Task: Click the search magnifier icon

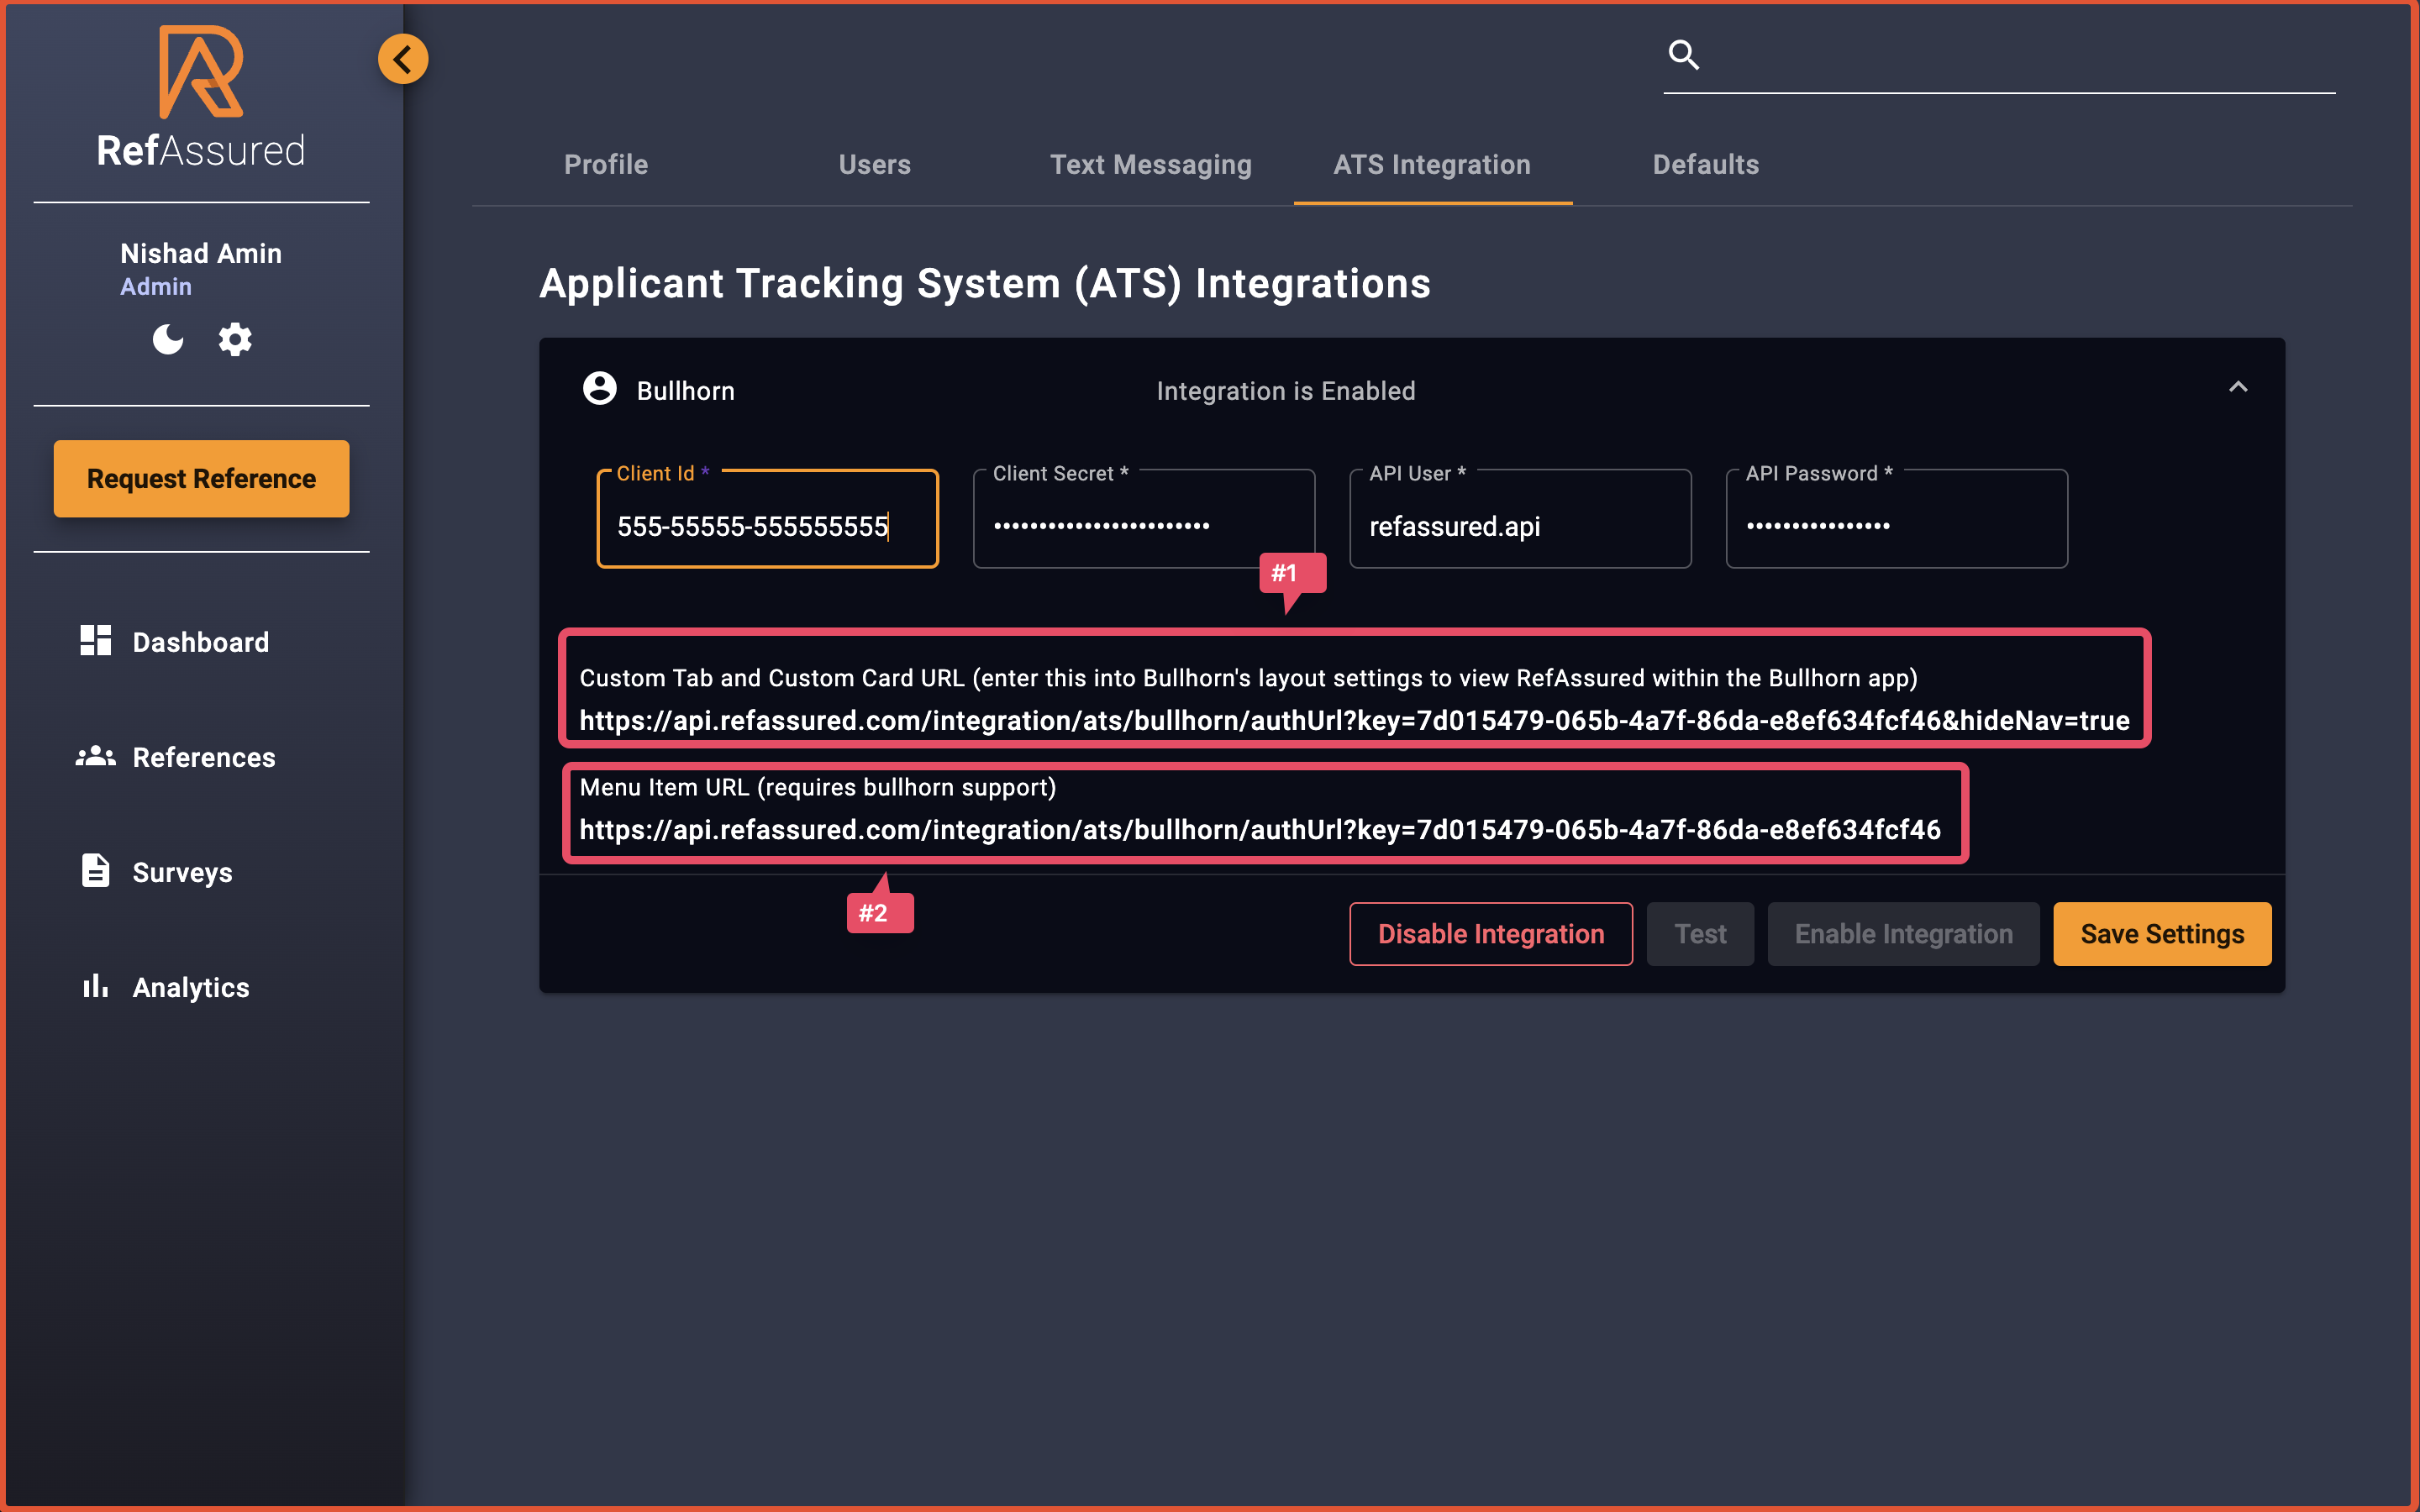Action: (1684, 54)
